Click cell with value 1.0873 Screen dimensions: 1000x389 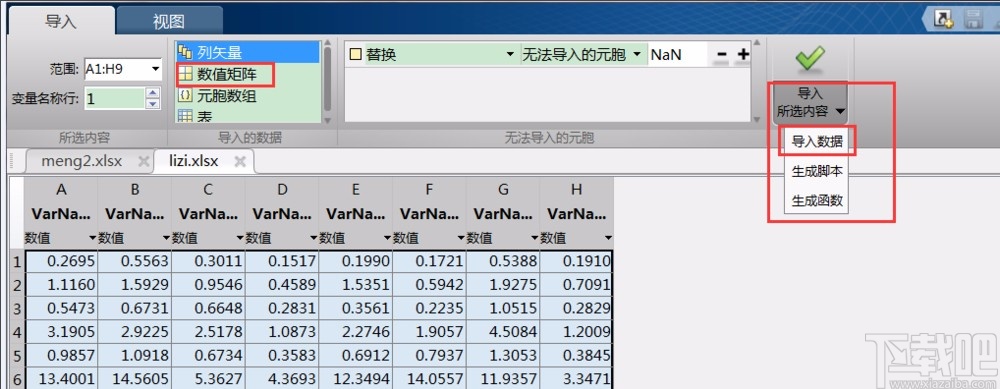(282, 332)
